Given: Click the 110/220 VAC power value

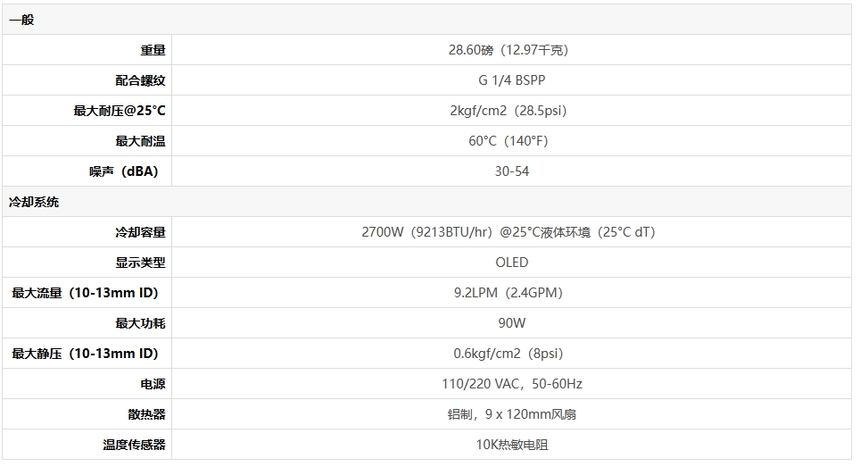Looking at the screenshot, I should [x=512, y=384].
